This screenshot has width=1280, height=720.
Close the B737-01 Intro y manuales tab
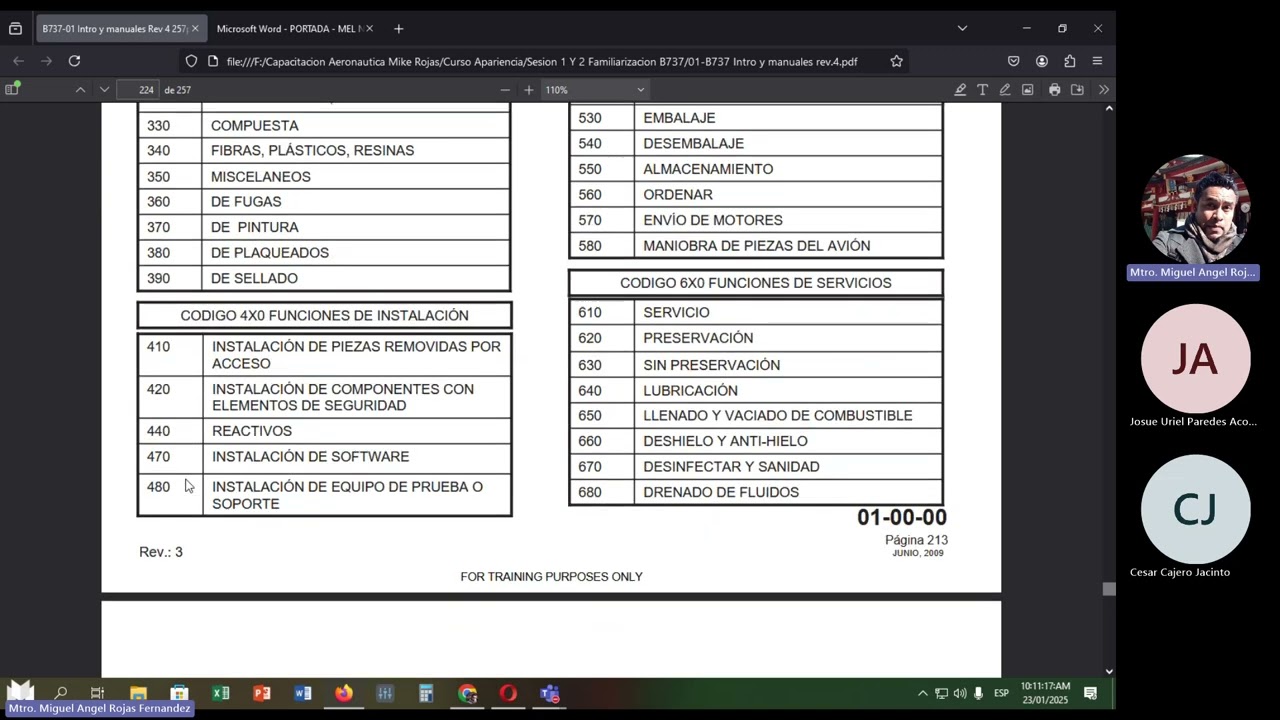coord(195,29)
